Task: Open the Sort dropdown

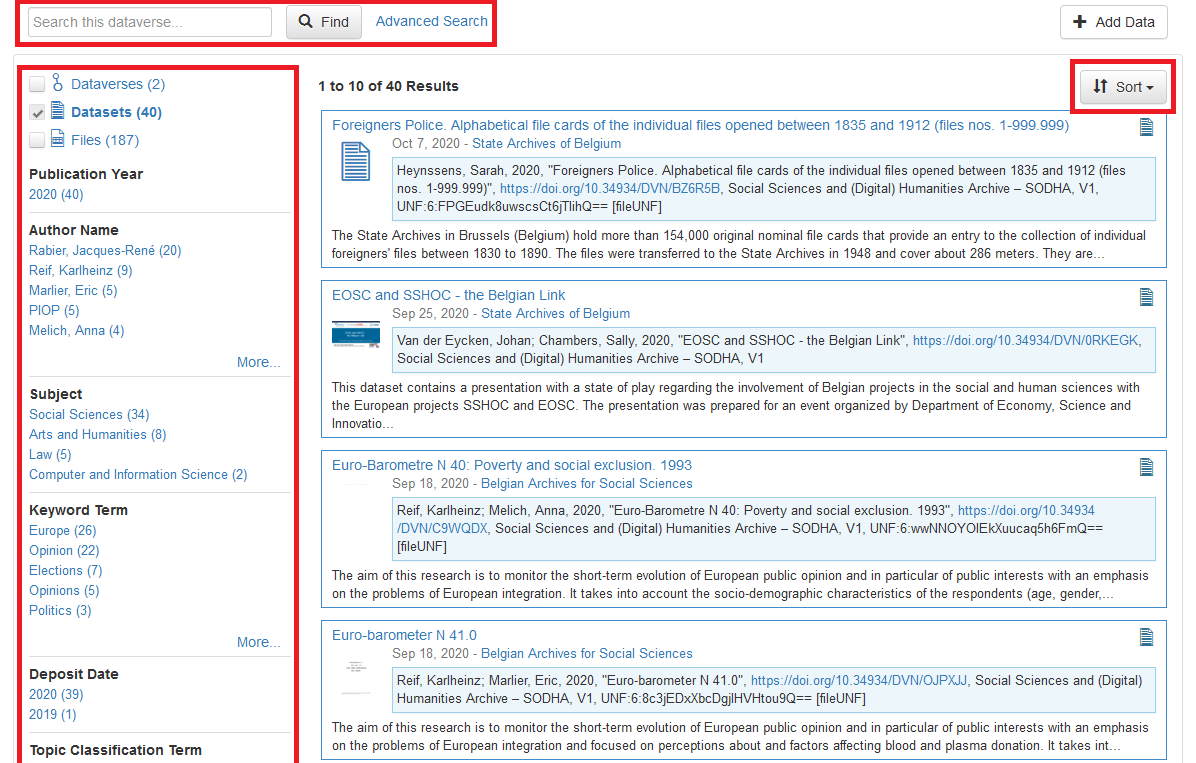Action: coord(1123,87)
